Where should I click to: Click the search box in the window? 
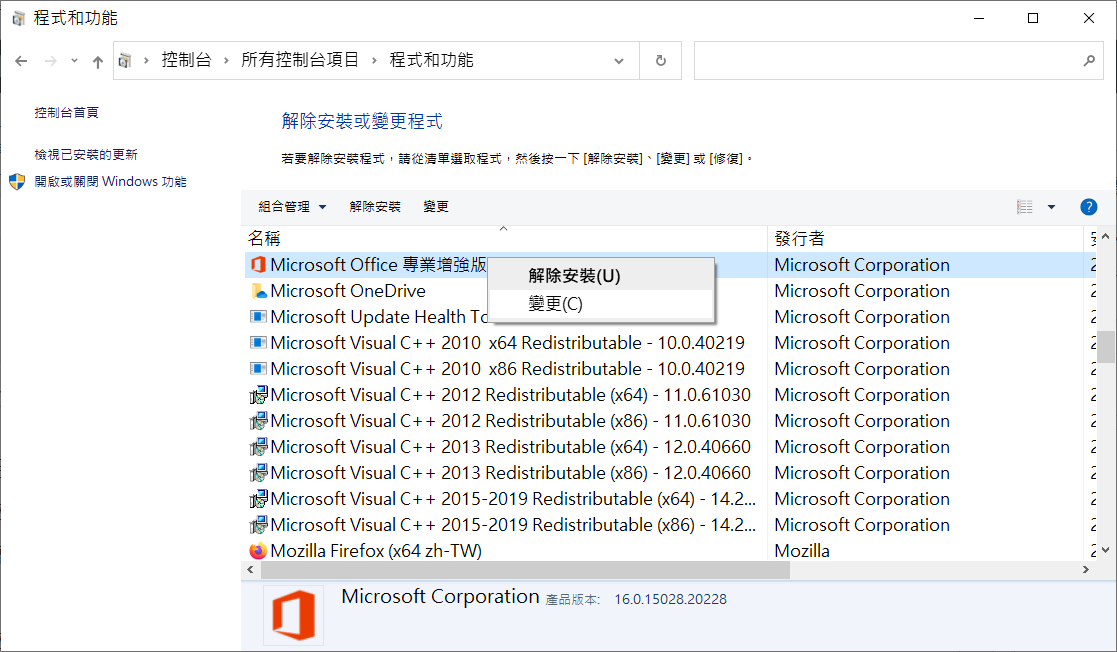click(885, 60)
